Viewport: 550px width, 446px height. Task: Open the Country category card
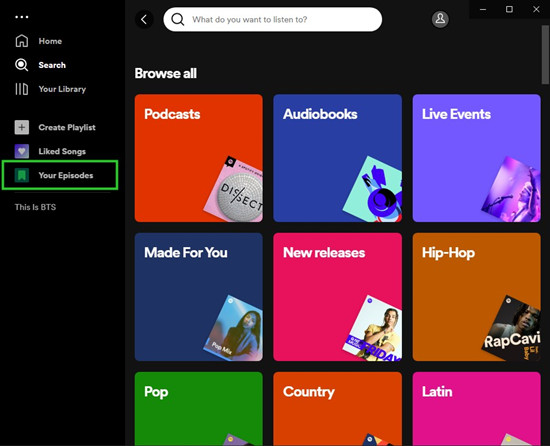pos(337,408)
